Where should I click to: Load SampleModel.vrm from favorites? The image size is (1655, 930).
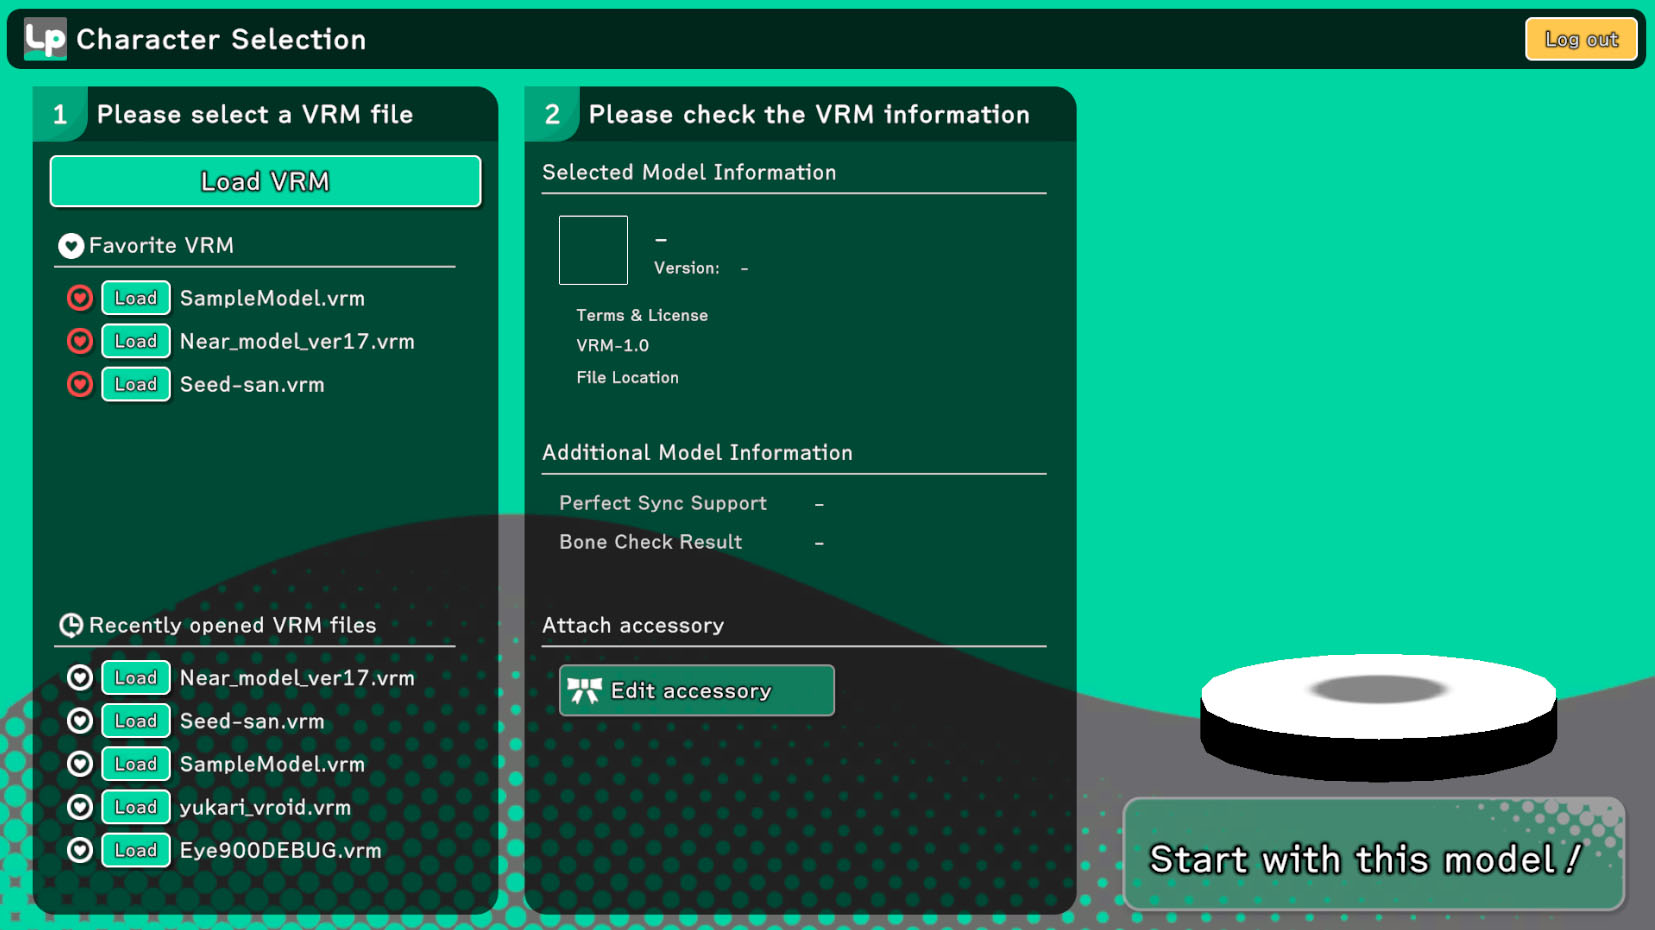(x=136, y=298)
